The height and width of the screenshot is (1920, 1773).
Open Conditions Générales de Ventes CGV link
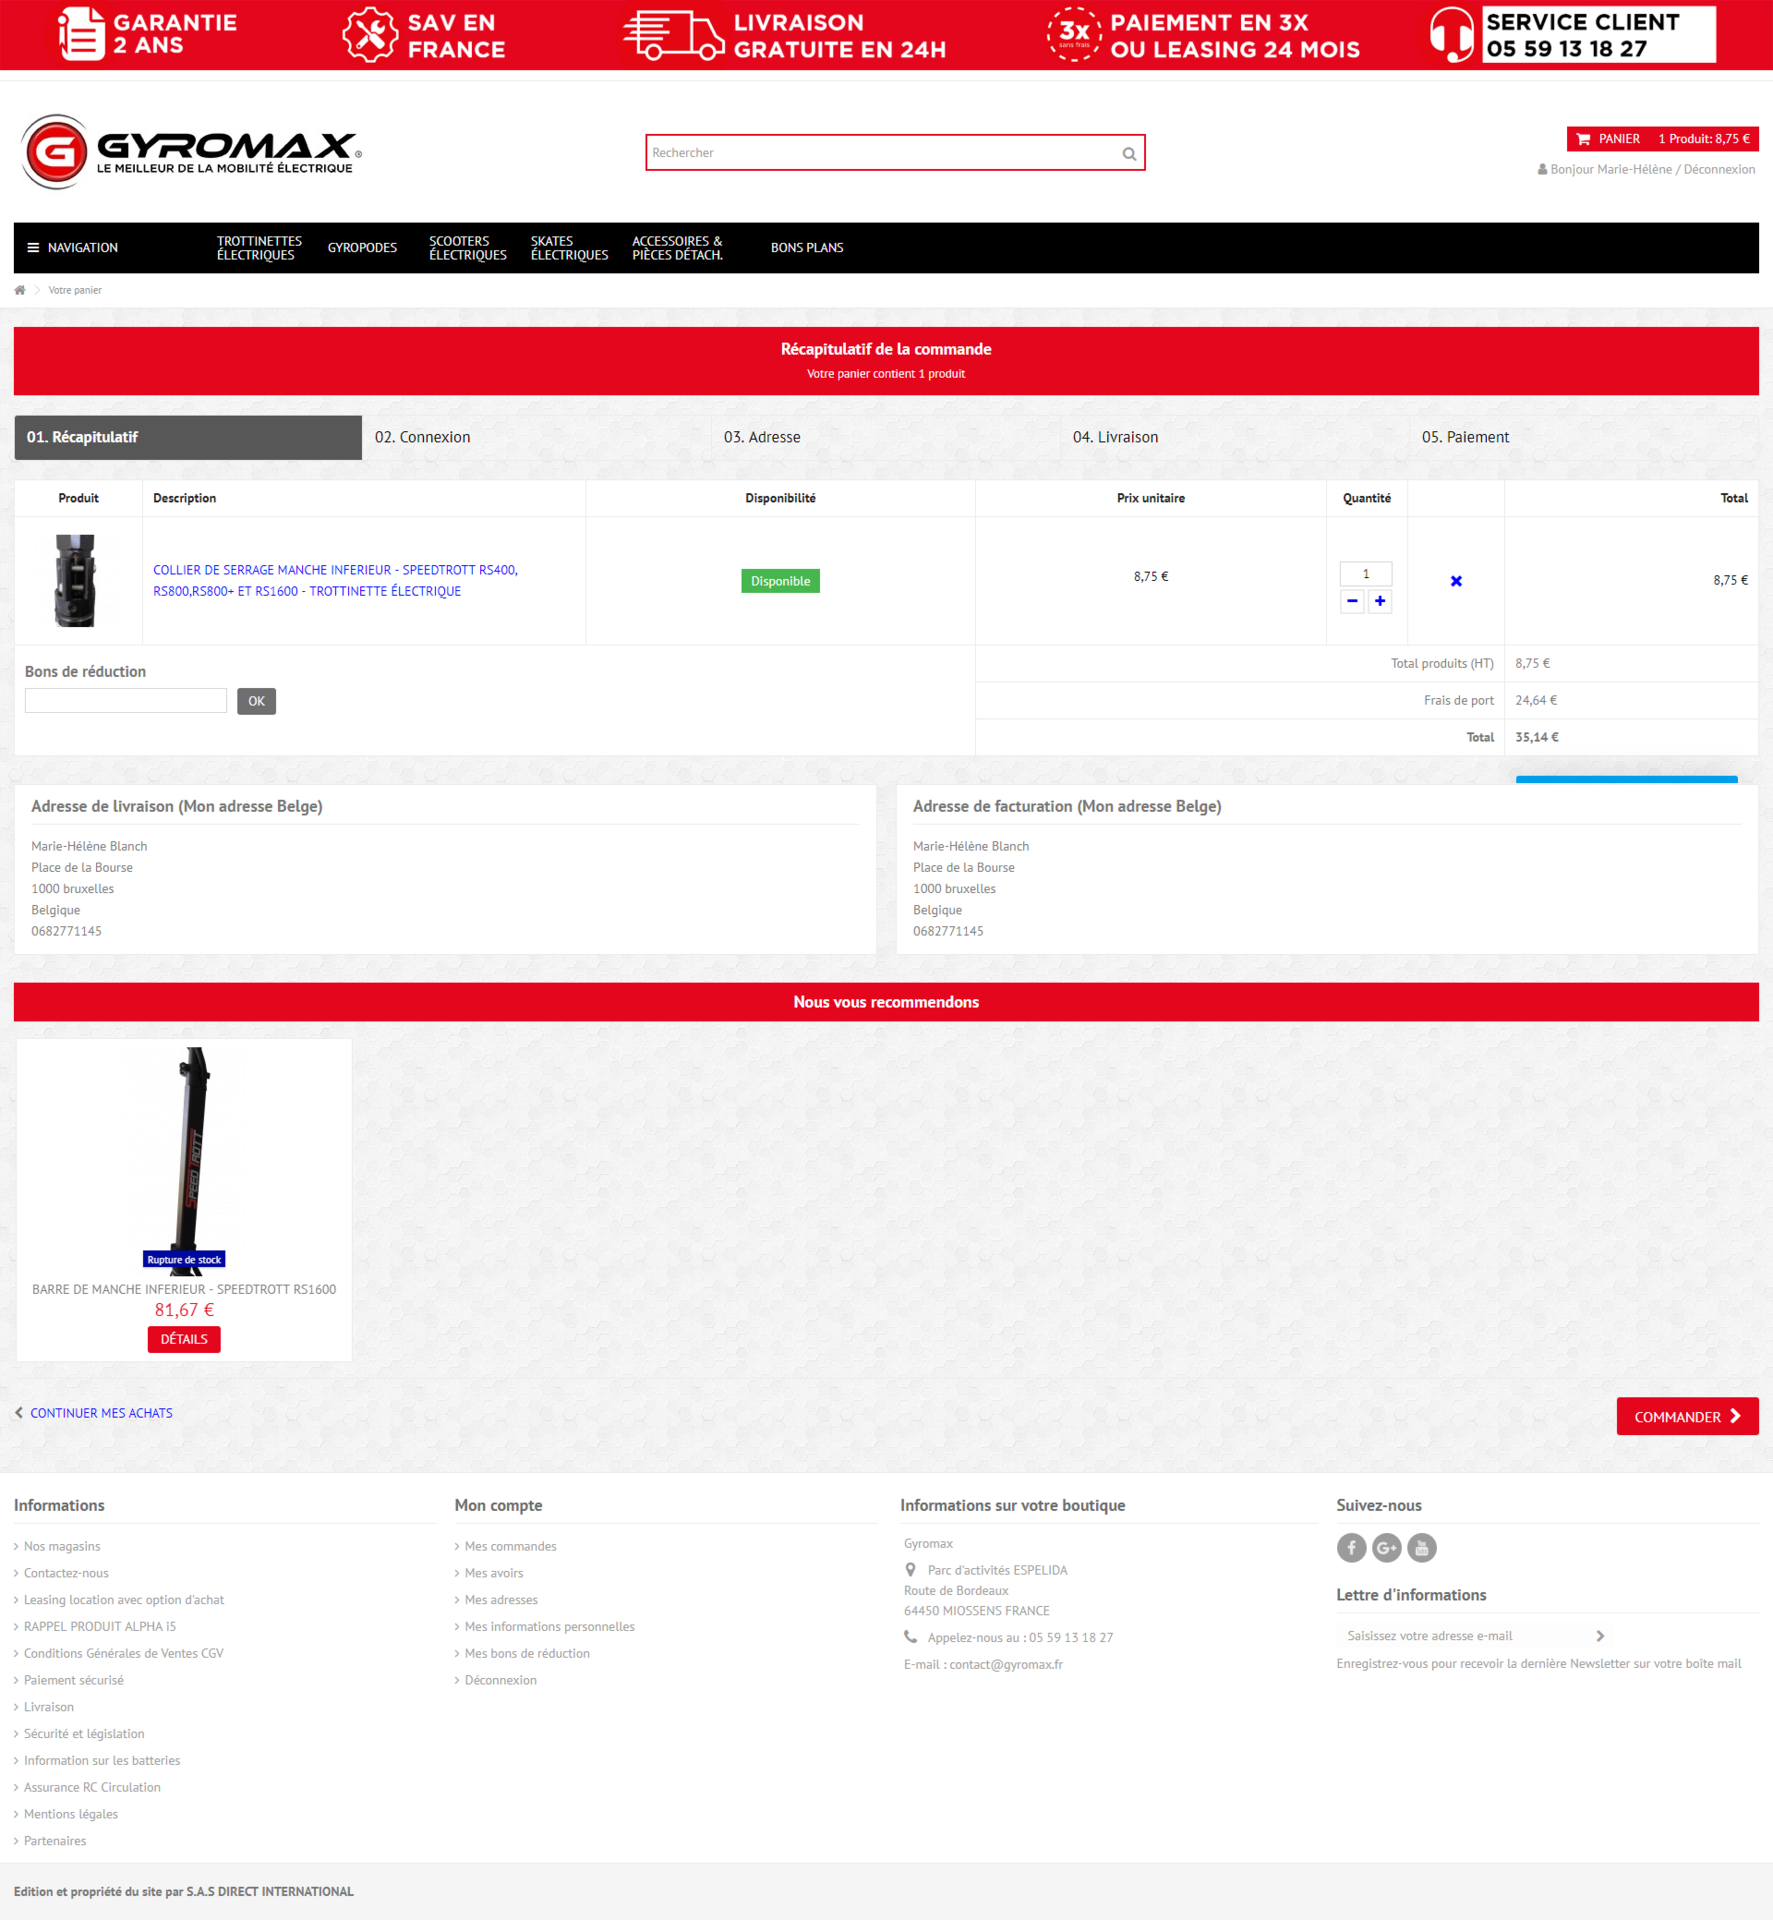[x=124, y=1653]
